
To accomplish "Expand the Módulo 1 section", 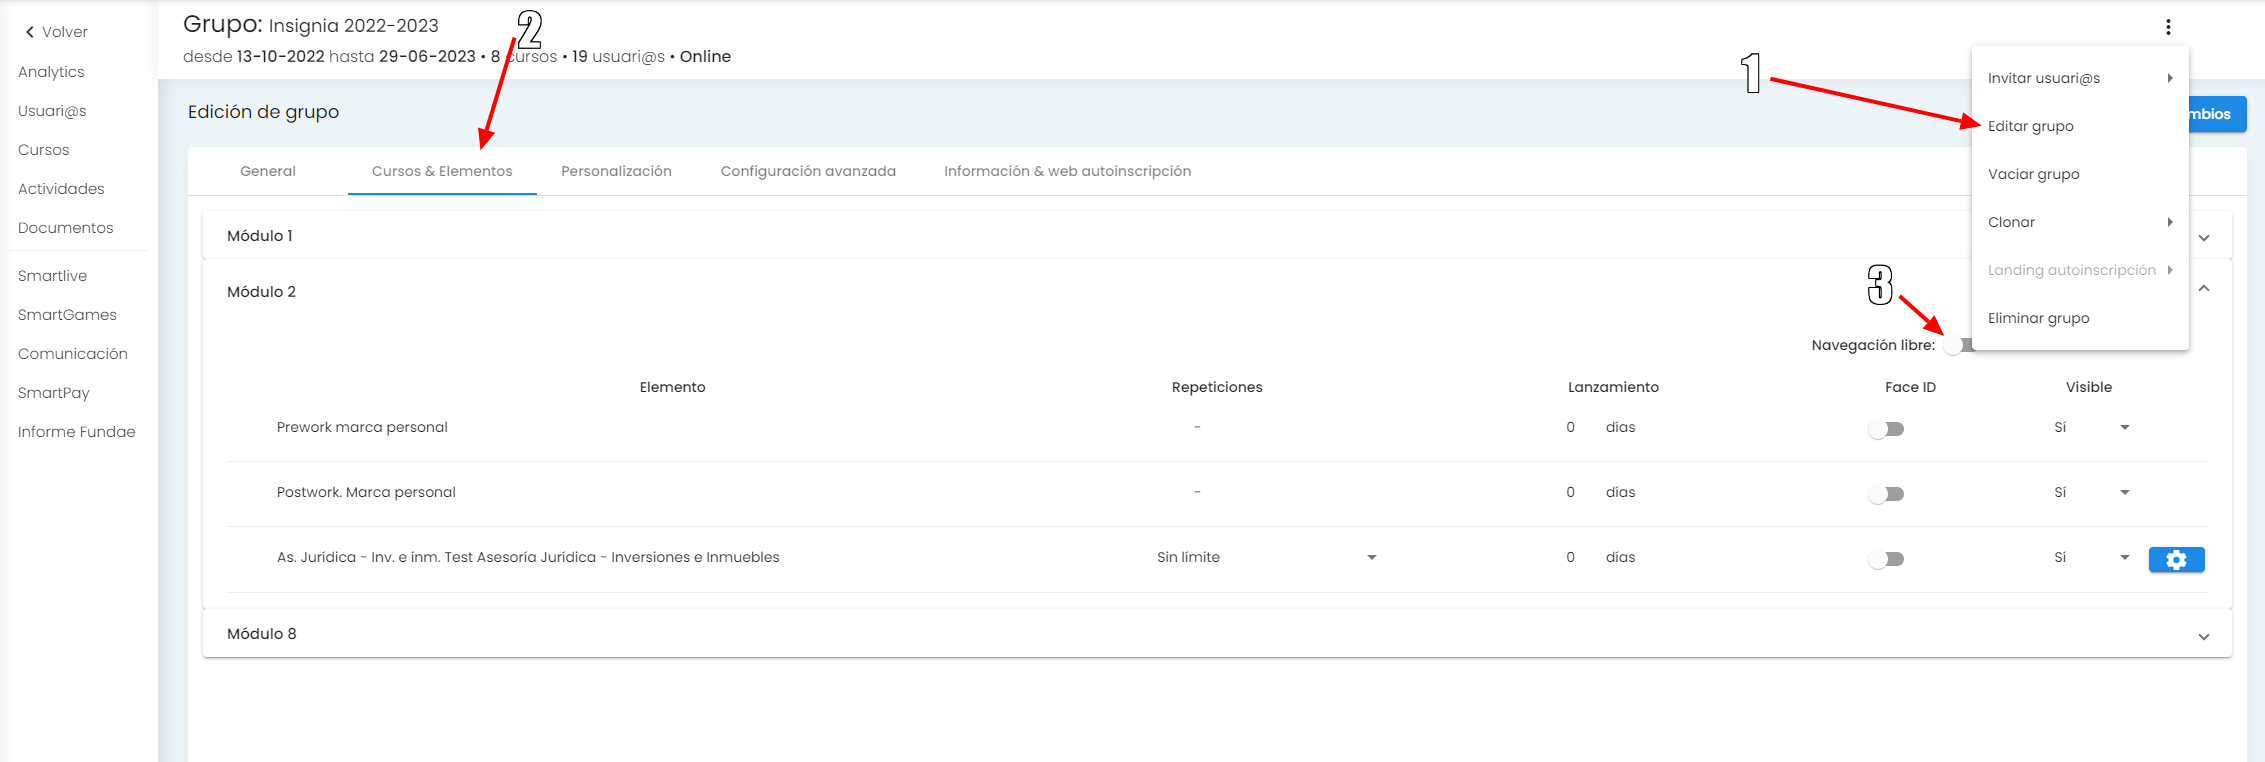I will point(2203,238).
